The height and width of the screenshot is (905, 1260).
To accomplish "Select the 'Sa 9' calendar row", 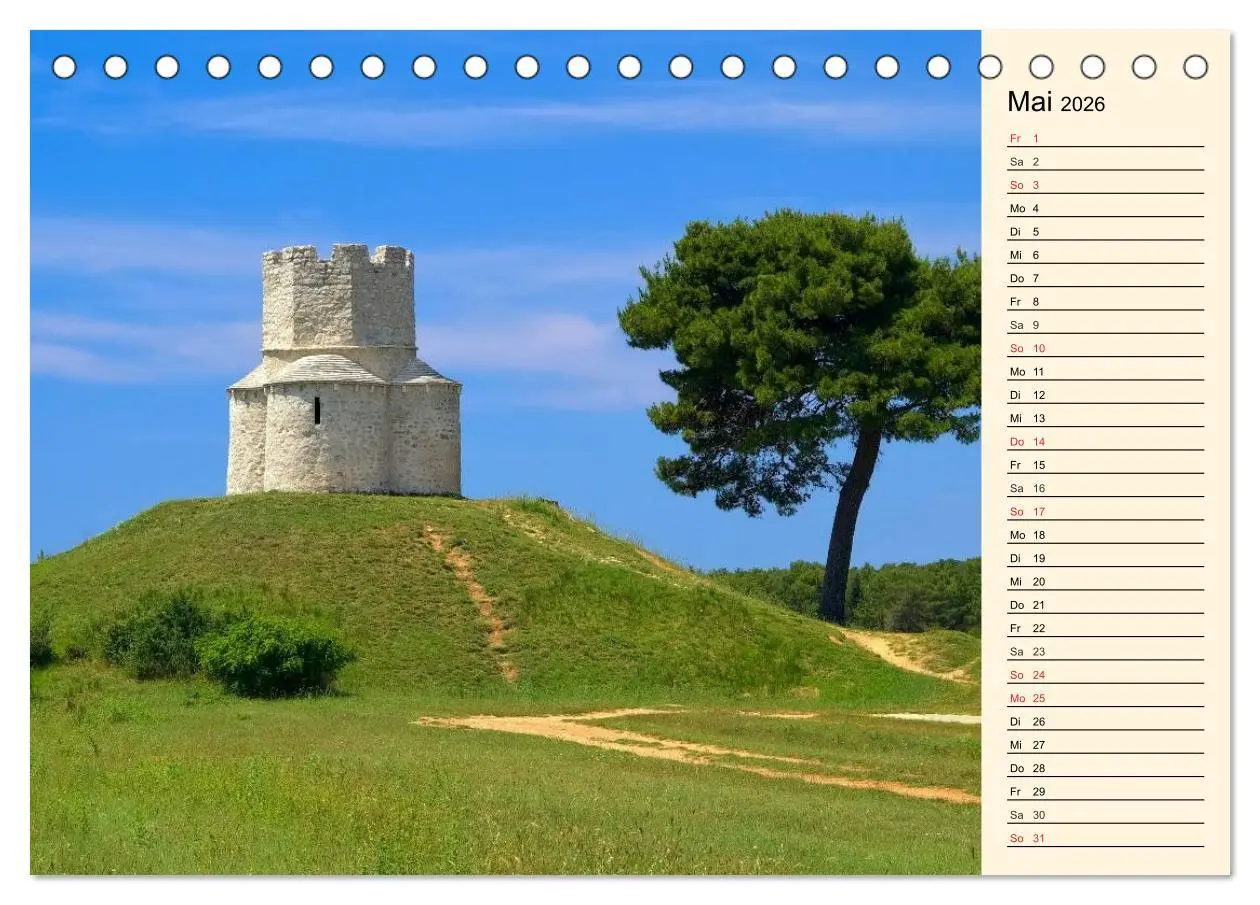I will coord(1105,325).
